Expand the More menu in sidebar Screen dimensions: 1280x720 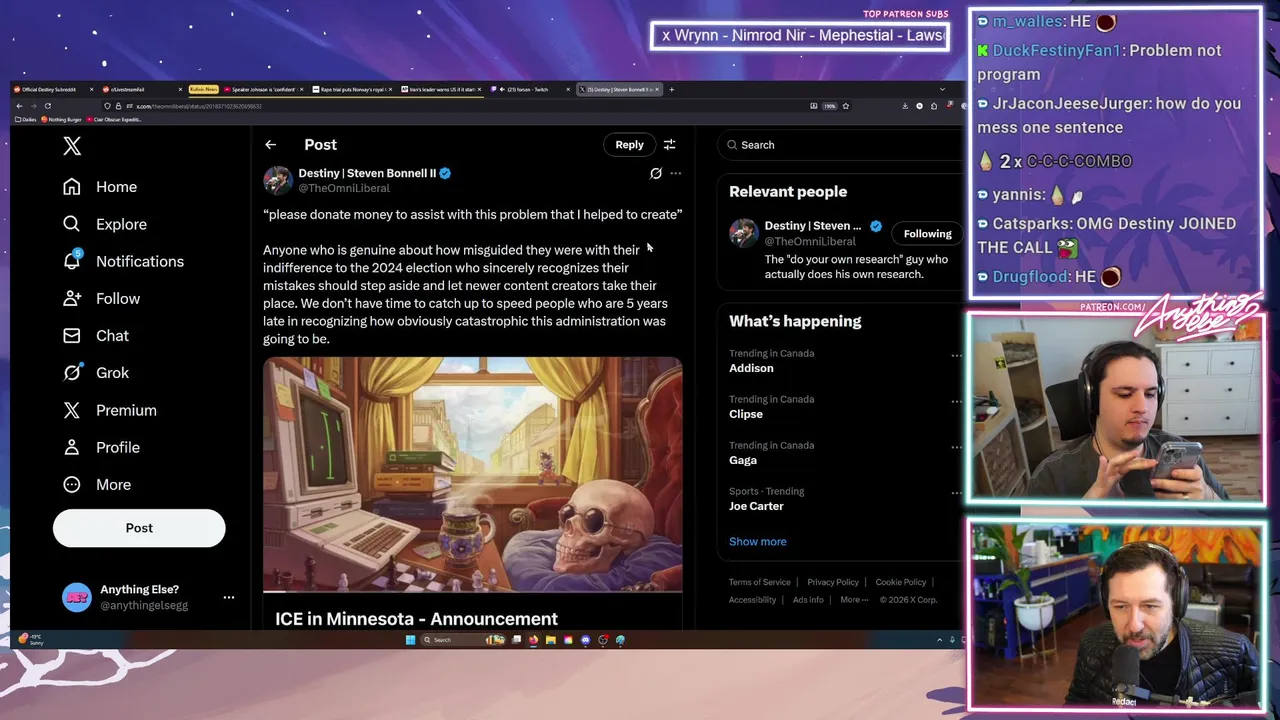(97, 484)
